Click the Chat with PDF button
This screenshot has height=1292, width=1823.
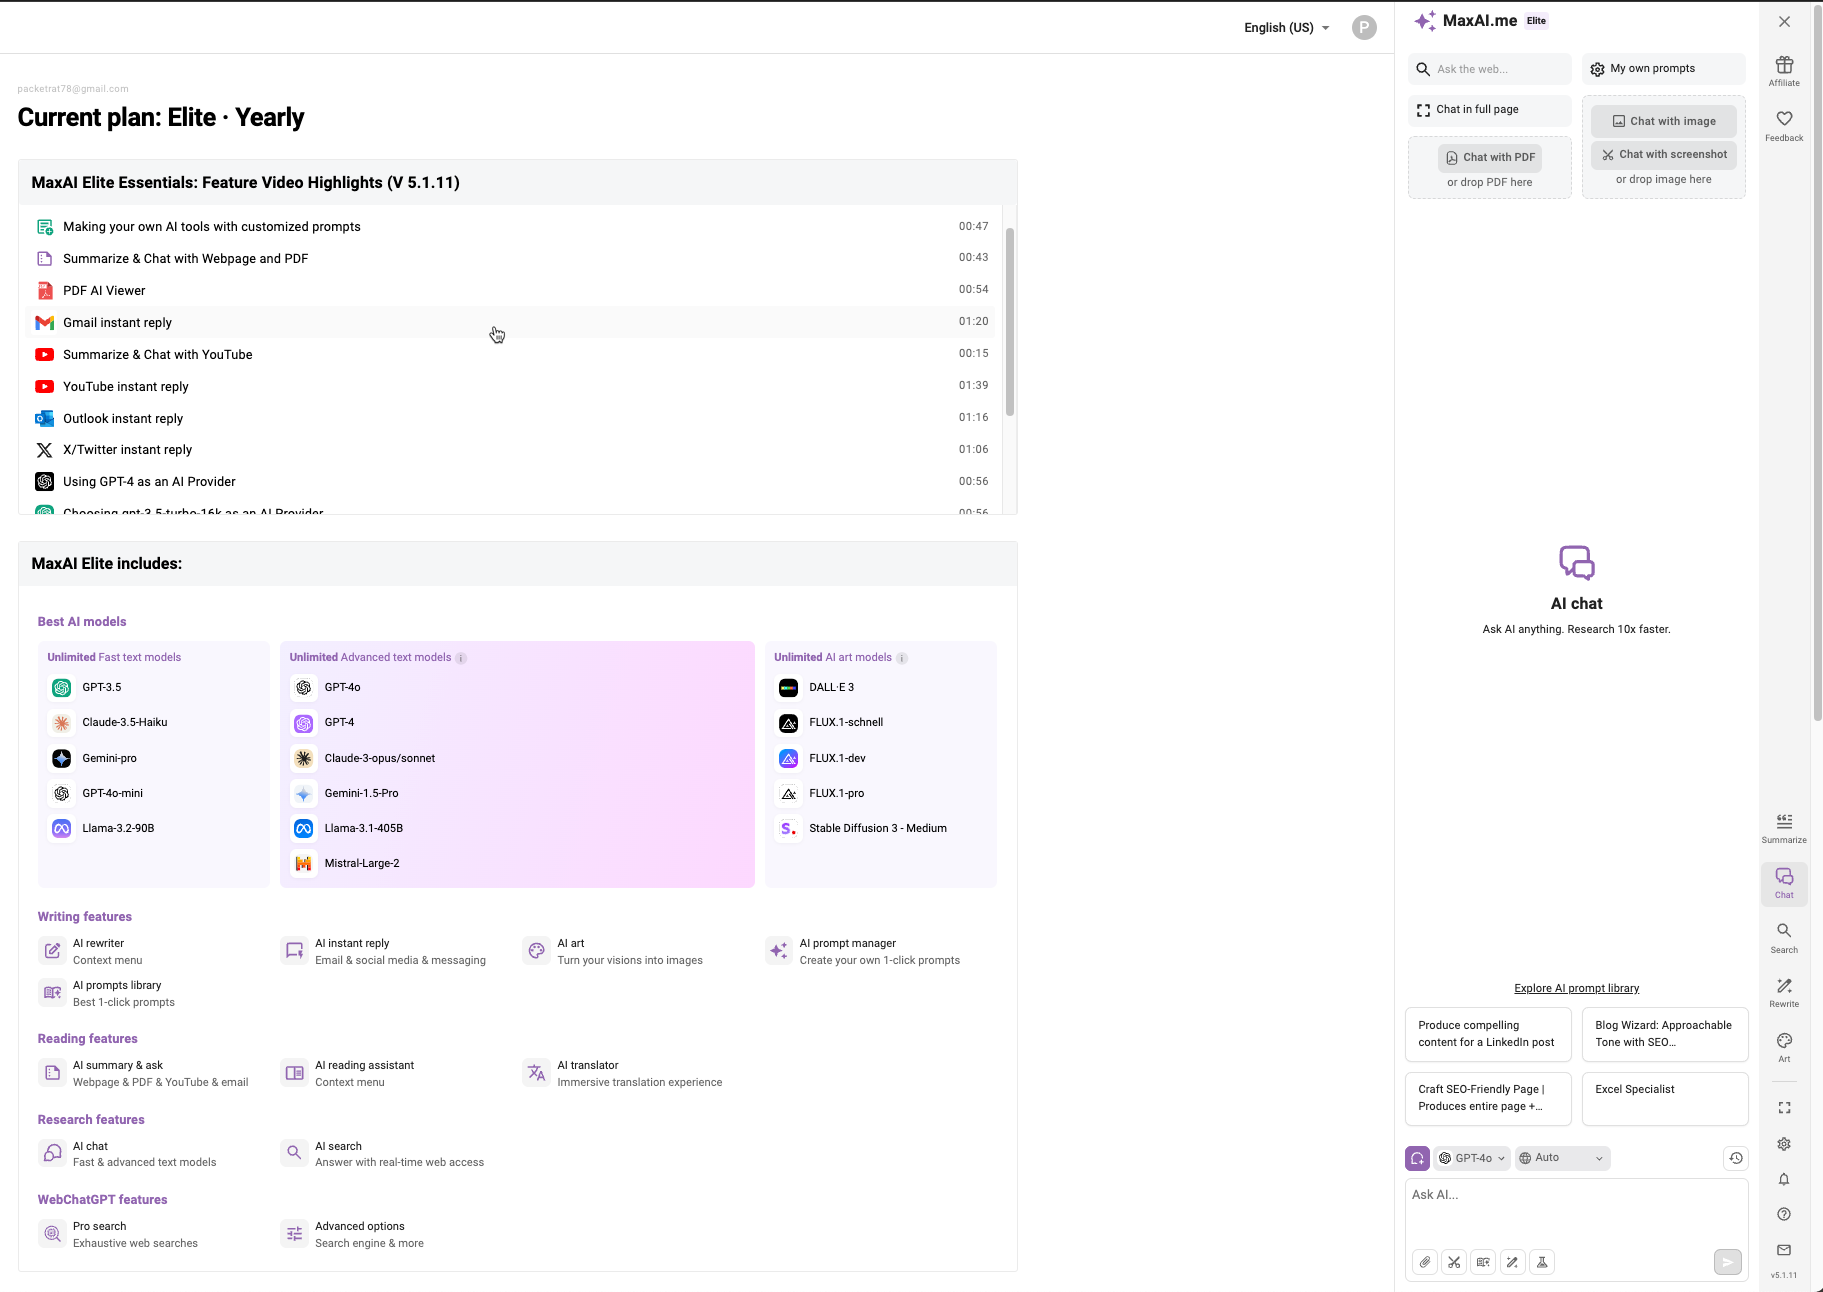pos(1489,157)
